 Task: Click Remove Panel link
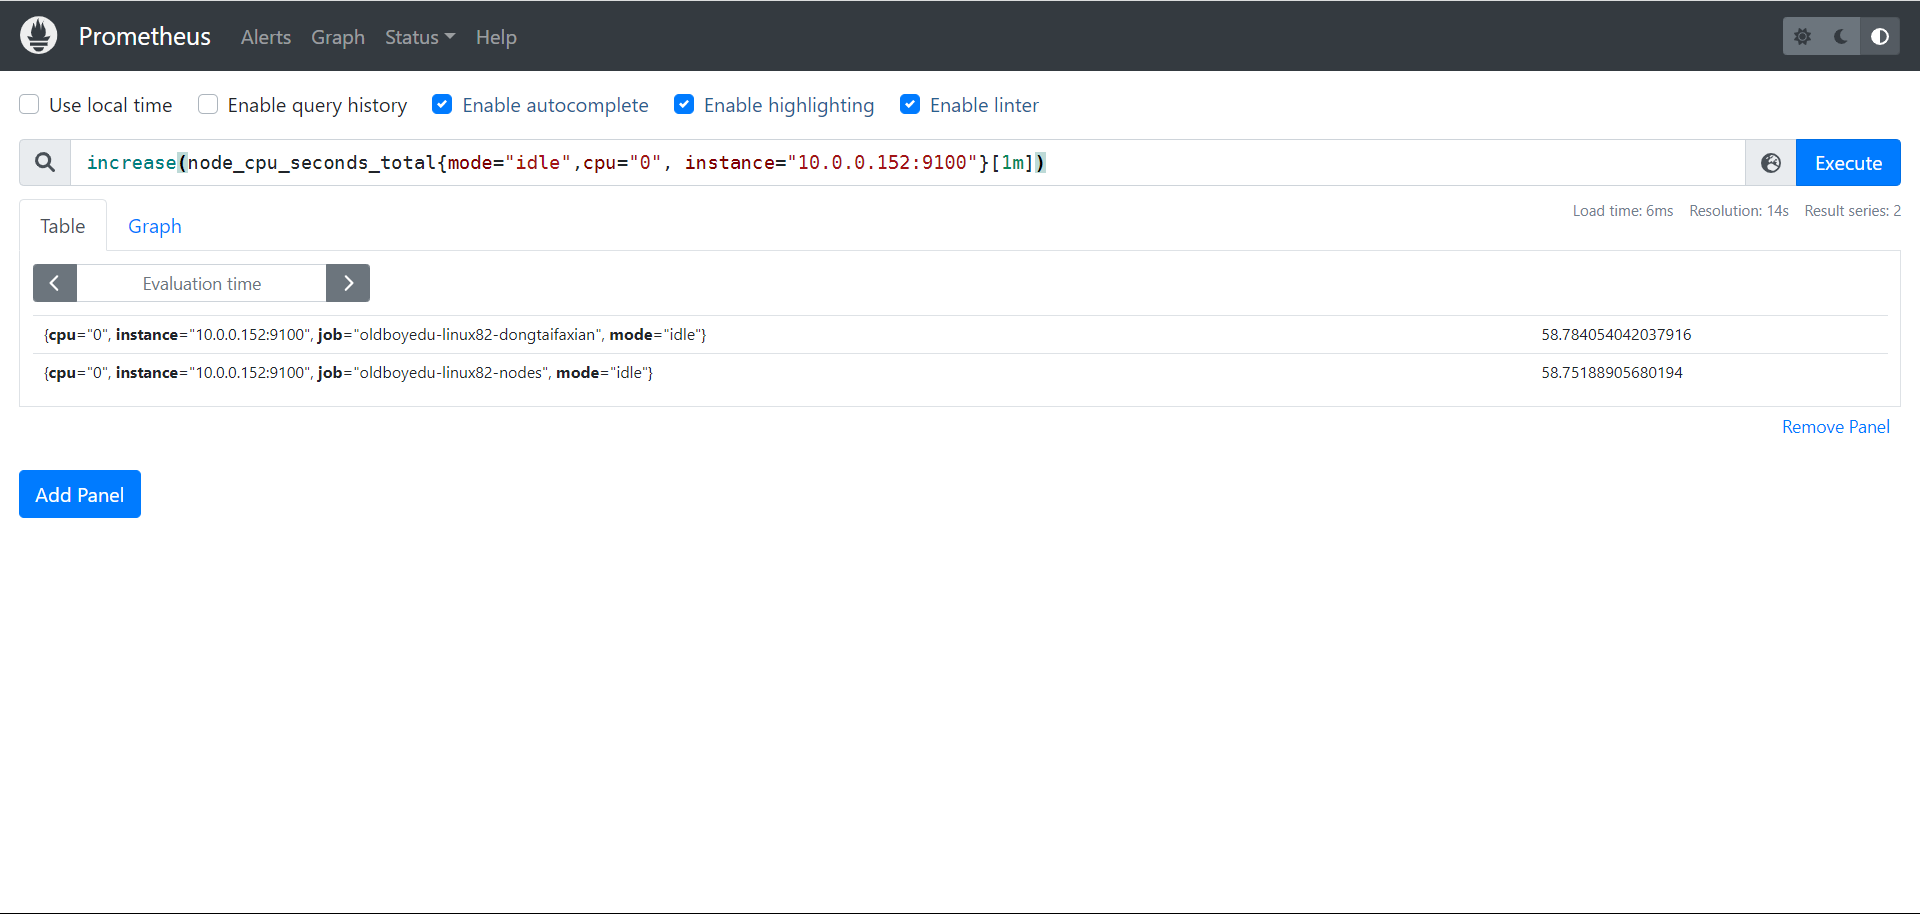(x=1836, y=427)
